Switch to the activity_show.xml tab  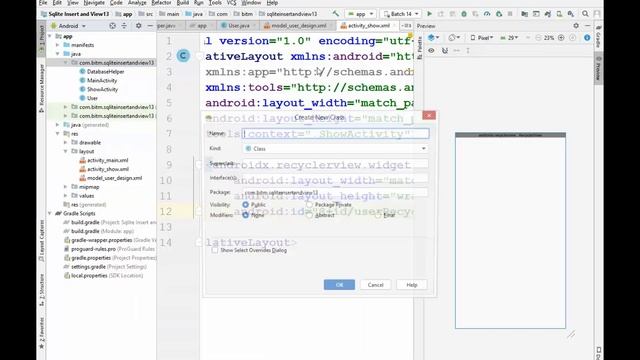[368, 26]
